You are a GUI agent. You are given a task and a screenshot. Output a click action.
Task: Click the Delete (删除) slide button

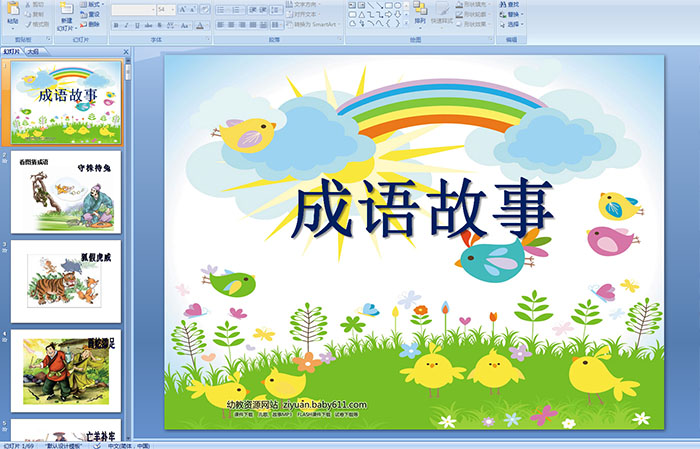coord(90,24)
